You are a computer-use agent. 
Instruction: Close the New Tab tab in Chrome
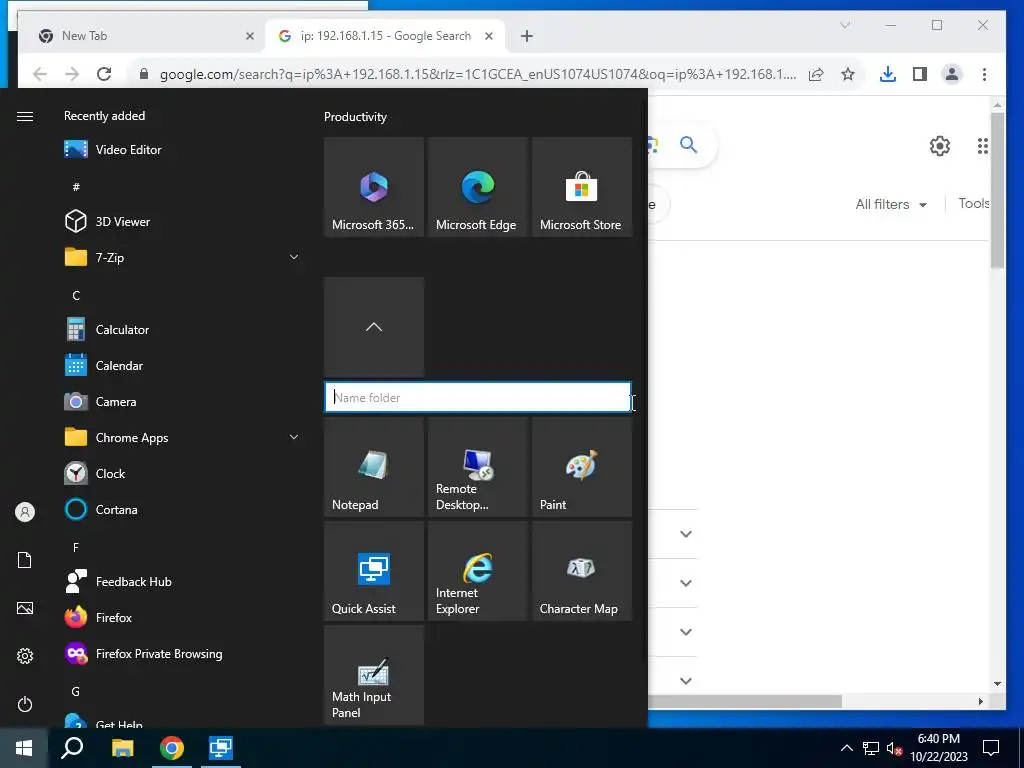(x=249, y=37)
